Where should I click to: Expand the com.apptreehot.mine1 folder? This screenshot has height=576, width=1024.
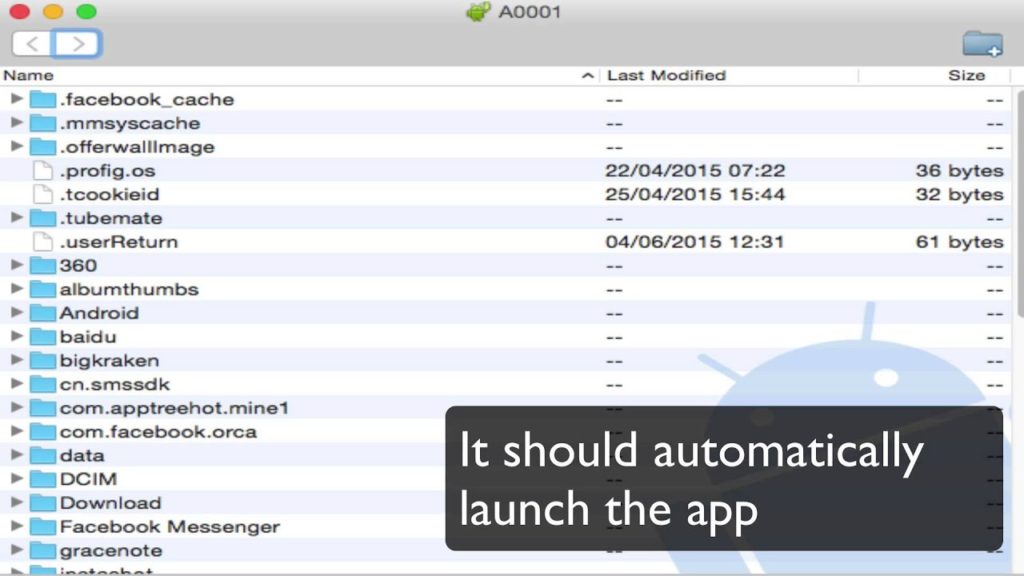pos(16,407)
